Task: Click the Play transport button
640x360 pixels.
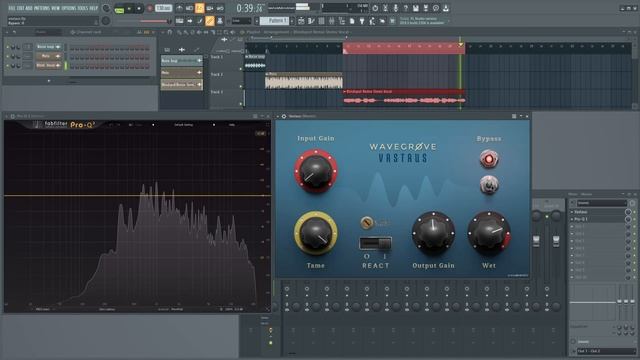Action: click(129, 9)
